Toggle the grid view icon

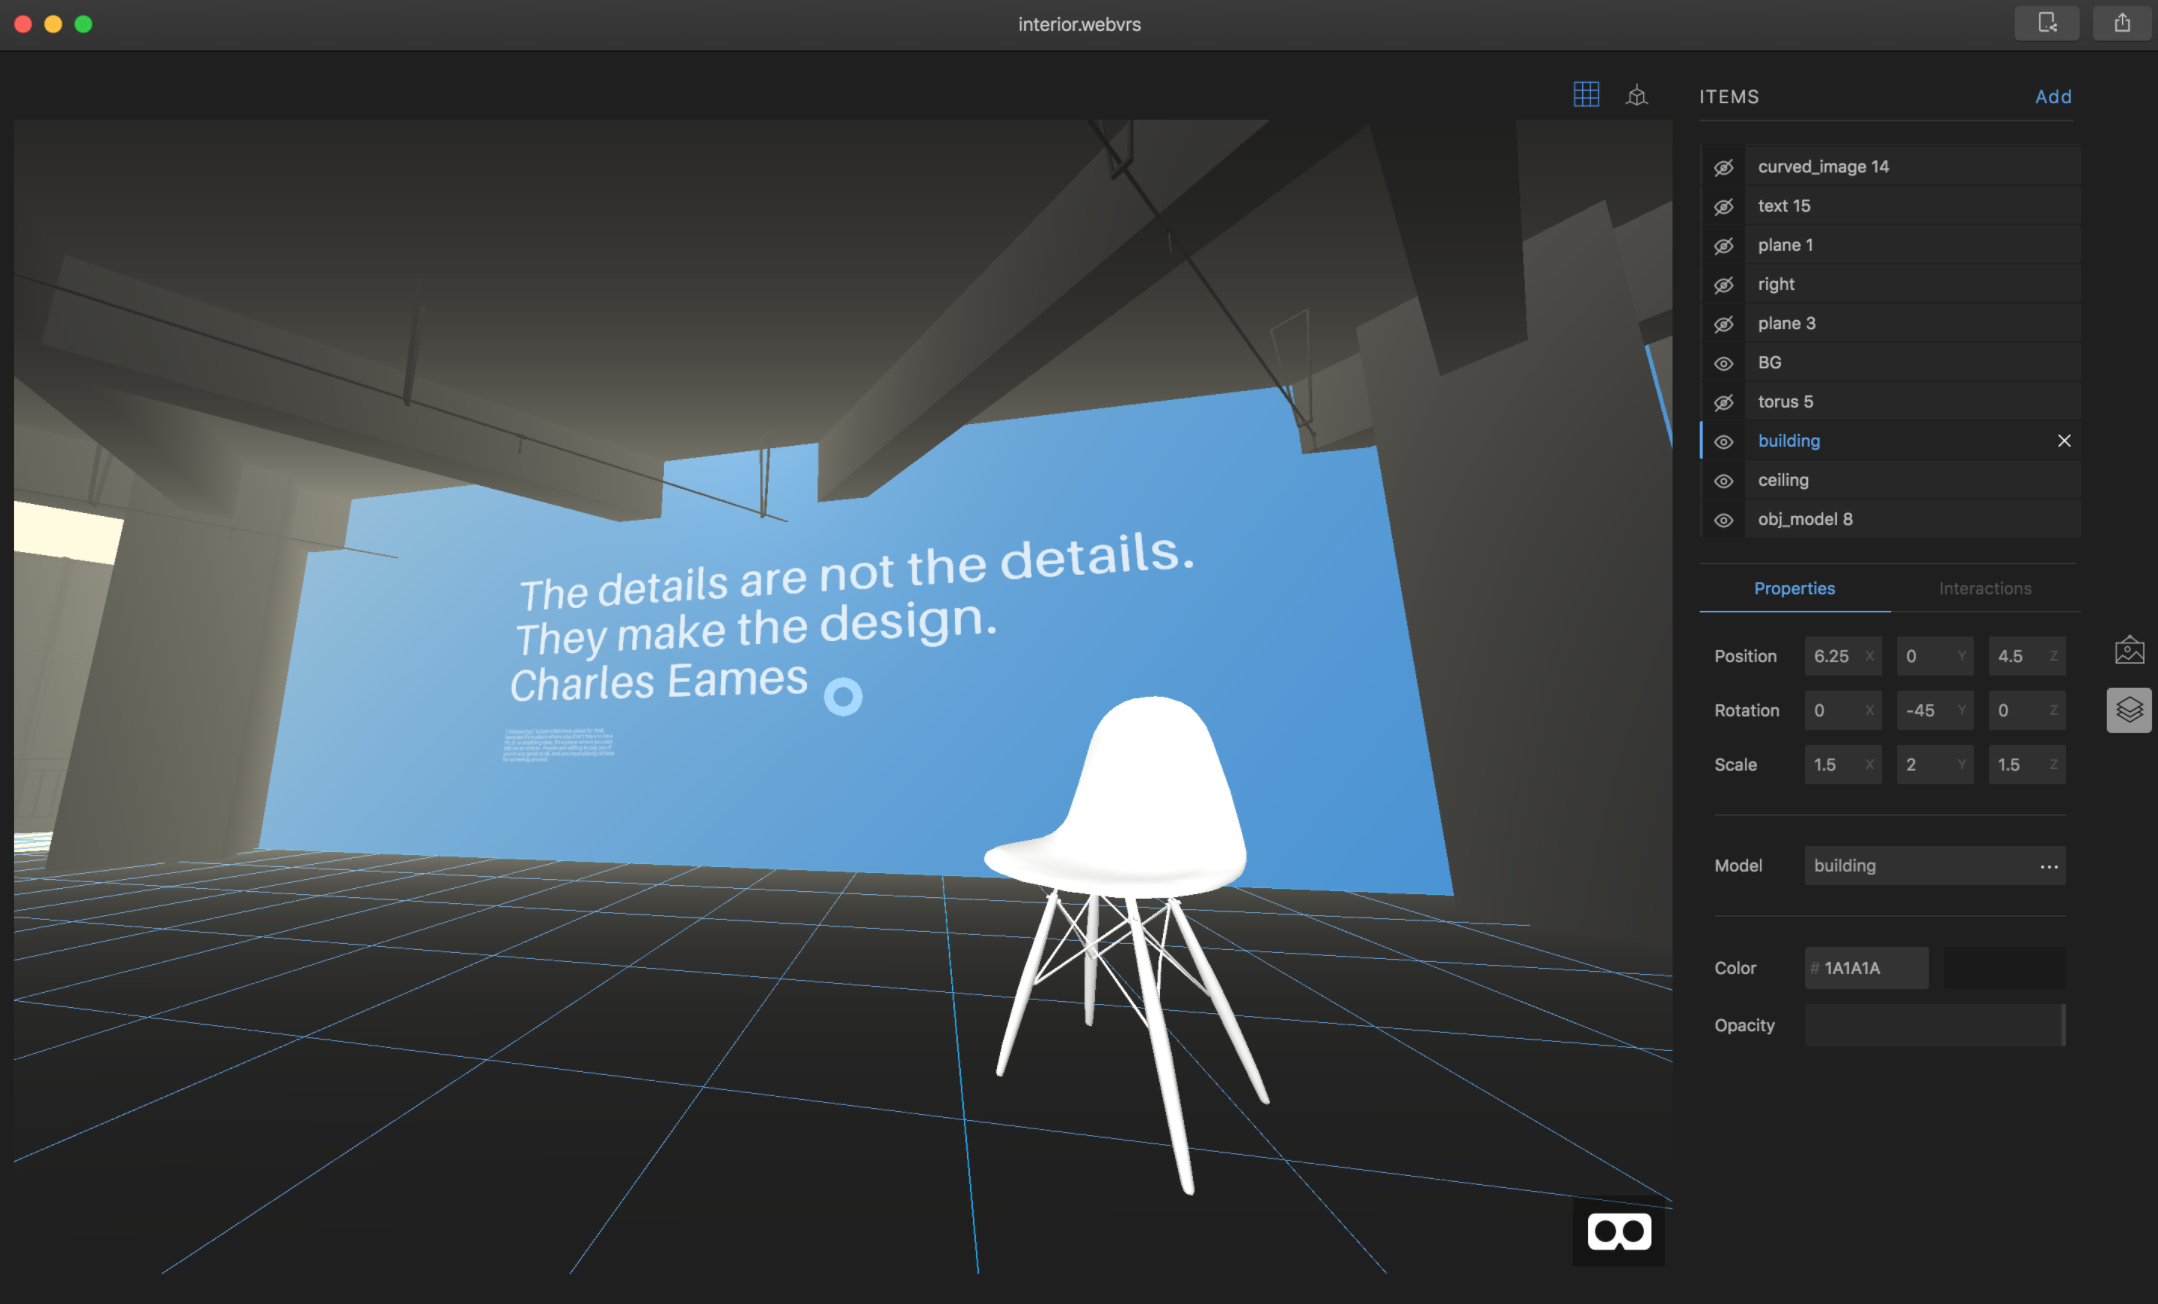click(1586, 95)
